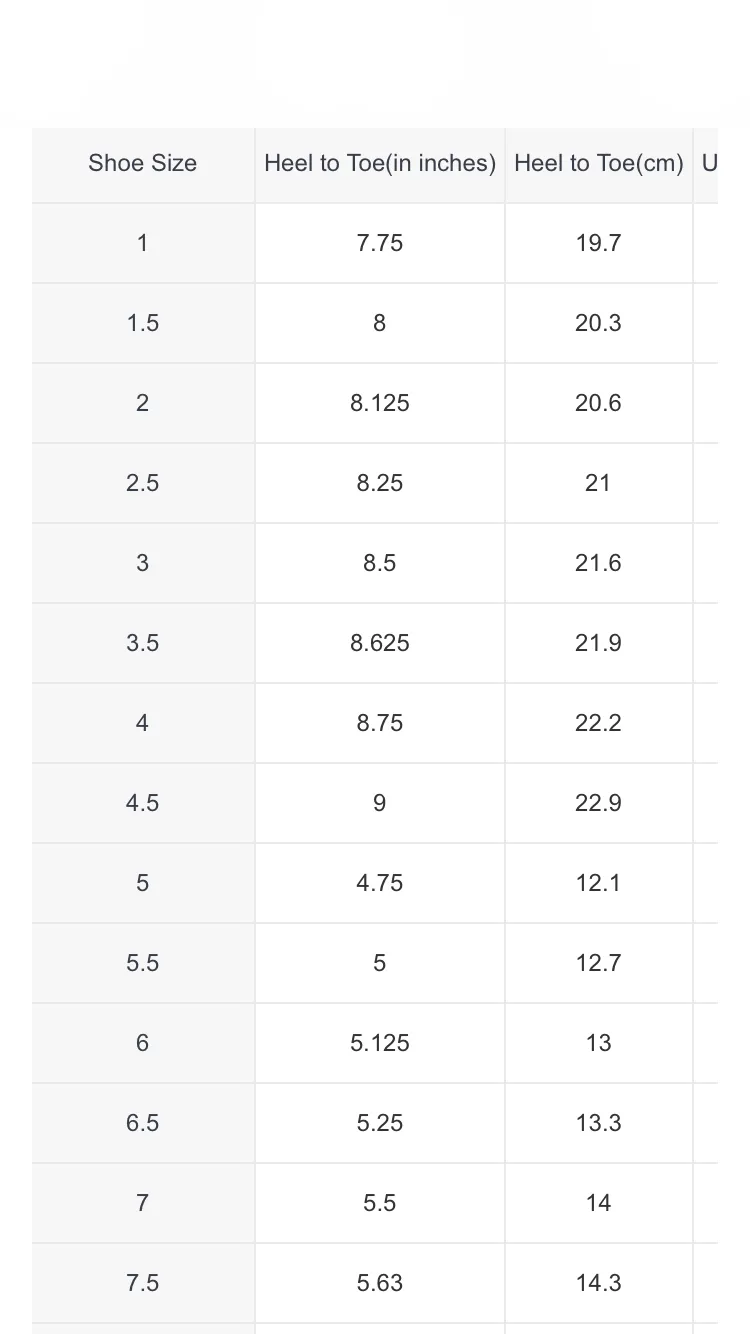Click the 22.9 cm value
This screenshot has height=1334, width=750.
[599, 803]
